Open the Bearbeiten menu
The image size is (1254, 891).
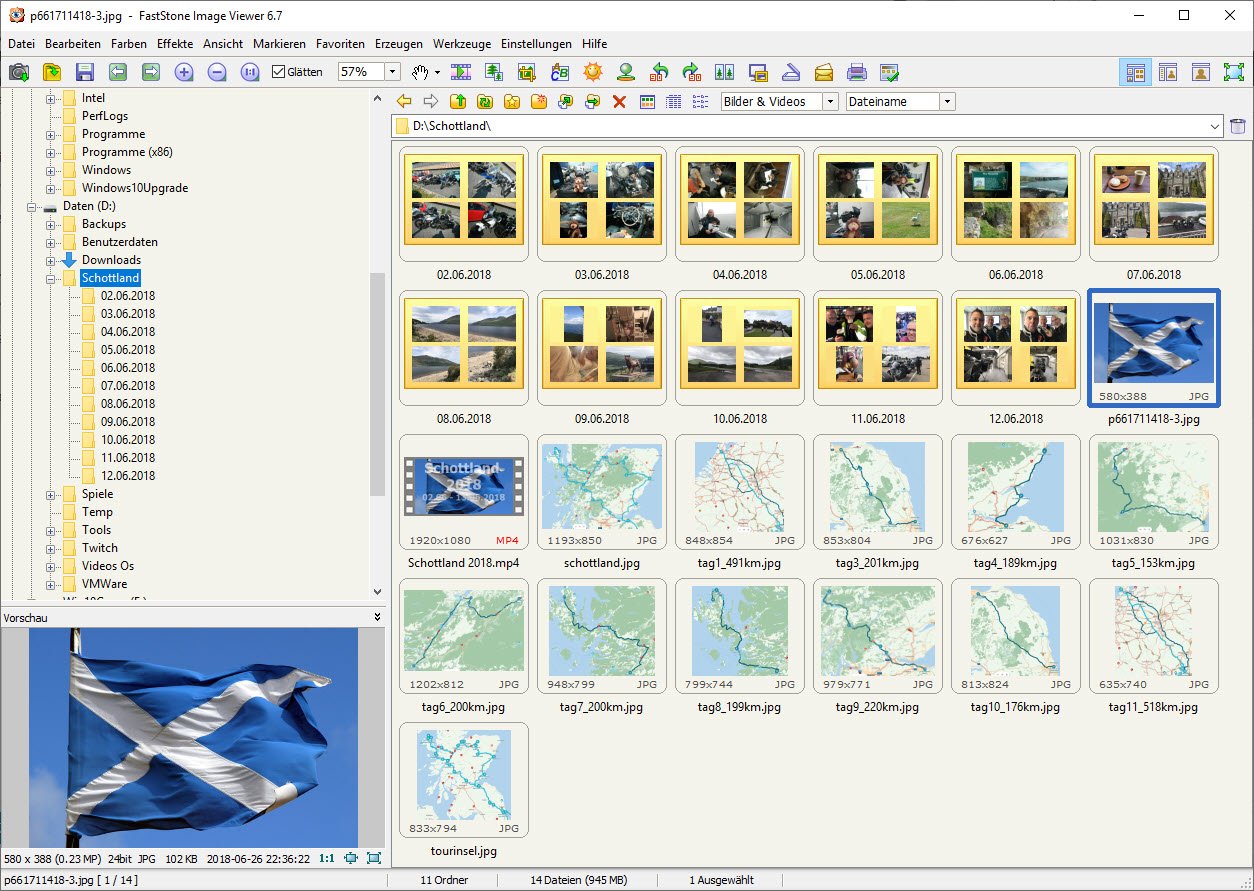[x=72, y=44]
